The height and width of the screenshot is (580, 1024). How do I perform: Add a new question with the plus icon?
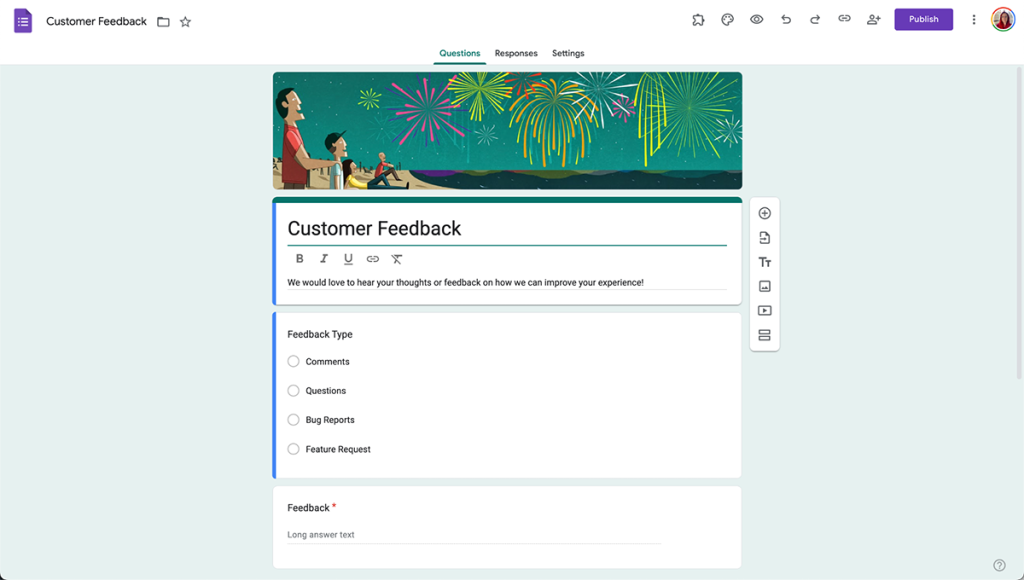[x=764, y=213]
